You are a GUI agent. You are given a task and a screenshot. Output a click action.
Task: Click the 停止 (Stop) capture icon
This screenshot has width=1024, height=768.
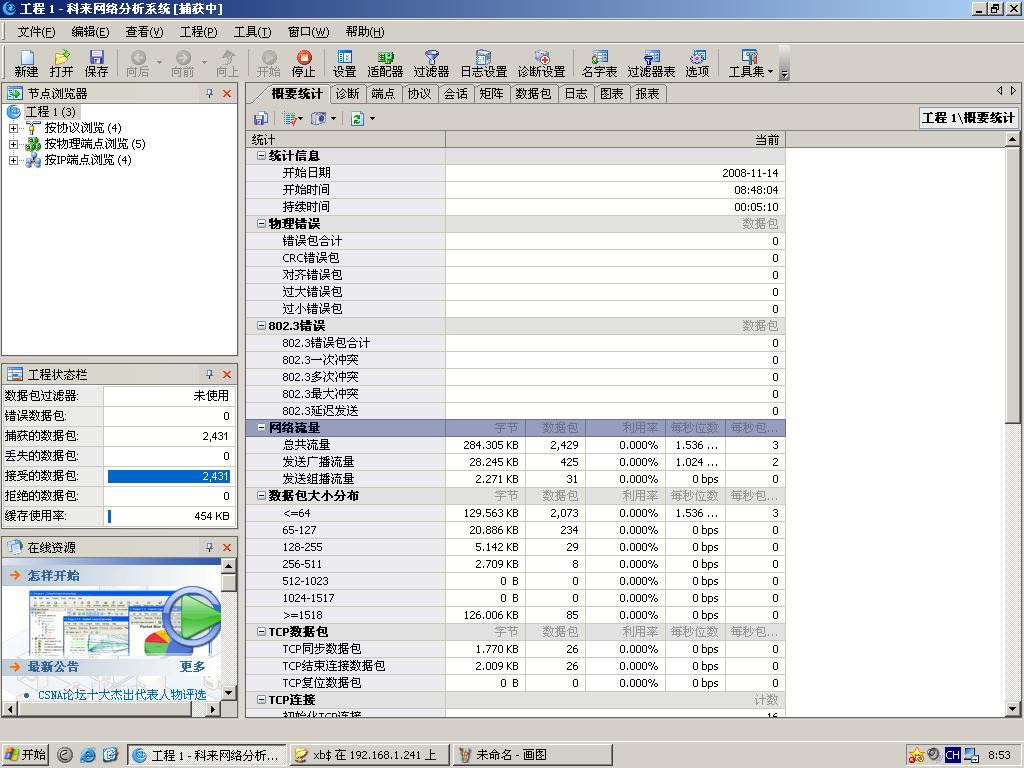tap(303, 63)
